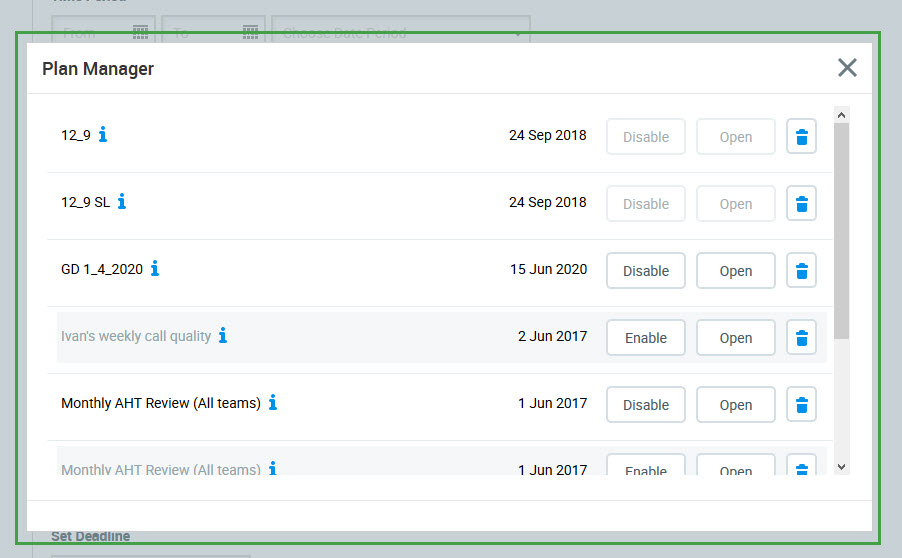View info for Ivan's weekly call quality
The height and width of the screenshot is (558, 902).
(223, 336)
